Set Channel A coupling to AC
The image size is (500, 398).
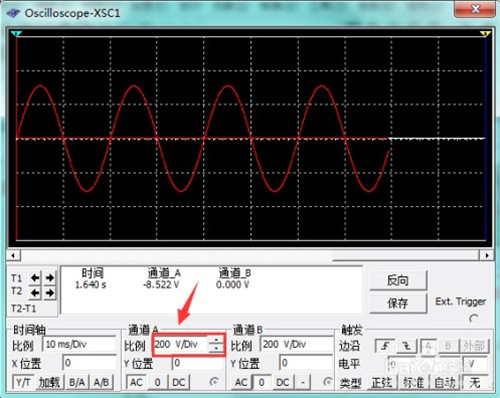pos(136,382)
